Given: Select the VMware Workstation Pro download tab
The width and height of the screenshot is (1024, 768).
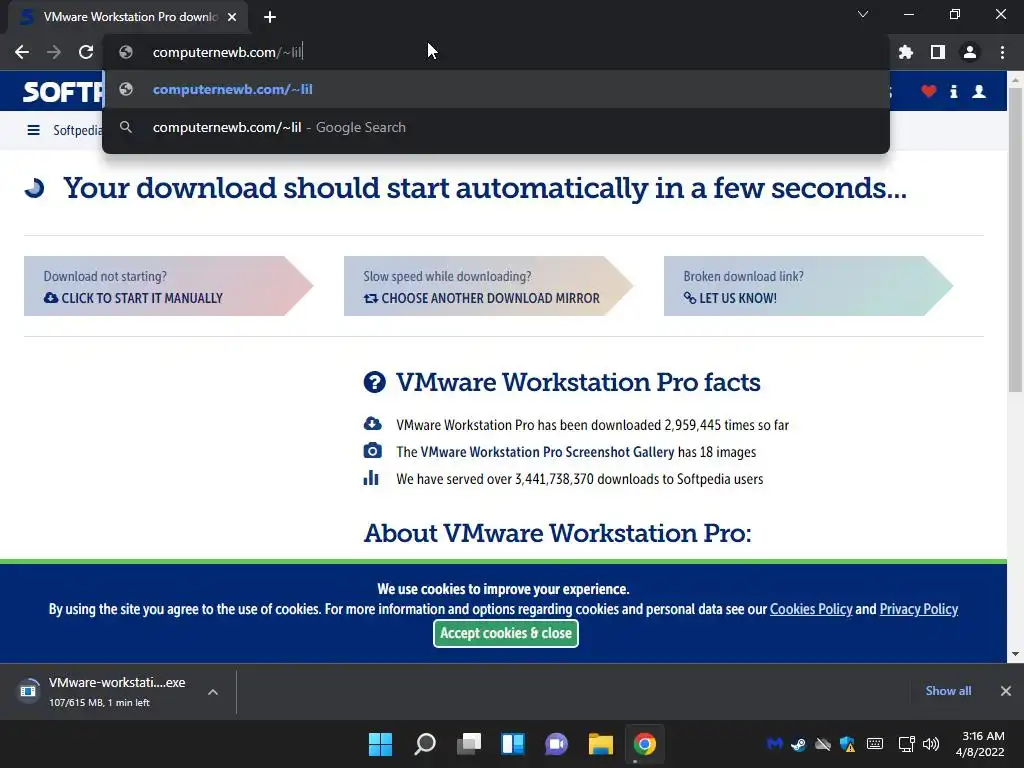Looking at the screenshot, I should pos(128,17).
